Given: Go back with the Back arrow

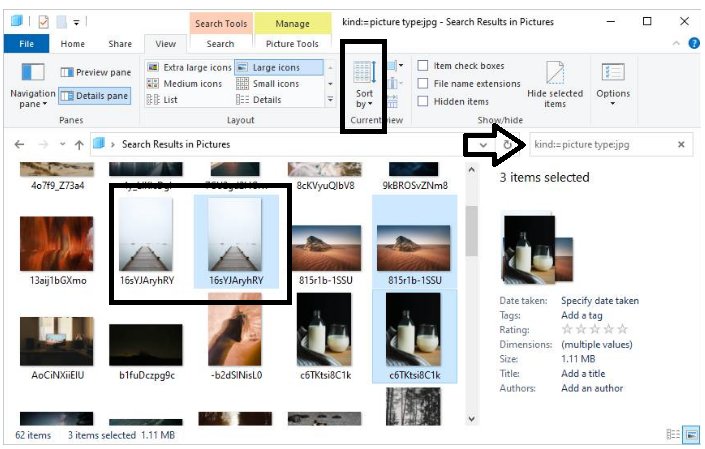Looking at the screenshot, I should coord(19,144).
